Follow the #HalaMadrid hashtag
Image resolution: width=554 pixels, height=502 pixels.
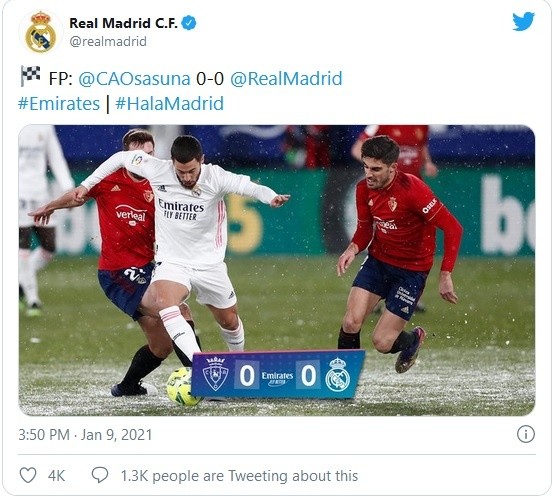click(170, 104)
